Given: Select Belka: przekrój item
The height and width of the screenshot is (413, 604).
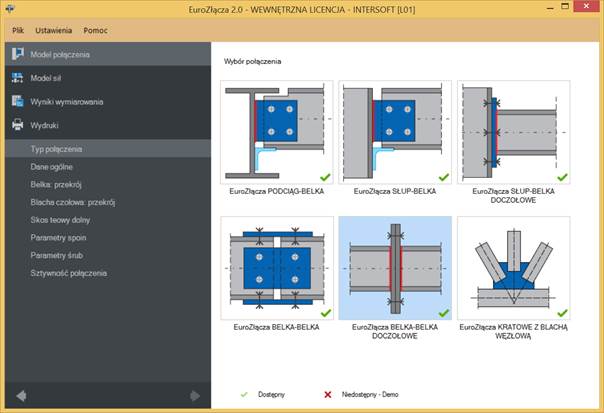Looking at the screenshot, I should tap(108, 185).
